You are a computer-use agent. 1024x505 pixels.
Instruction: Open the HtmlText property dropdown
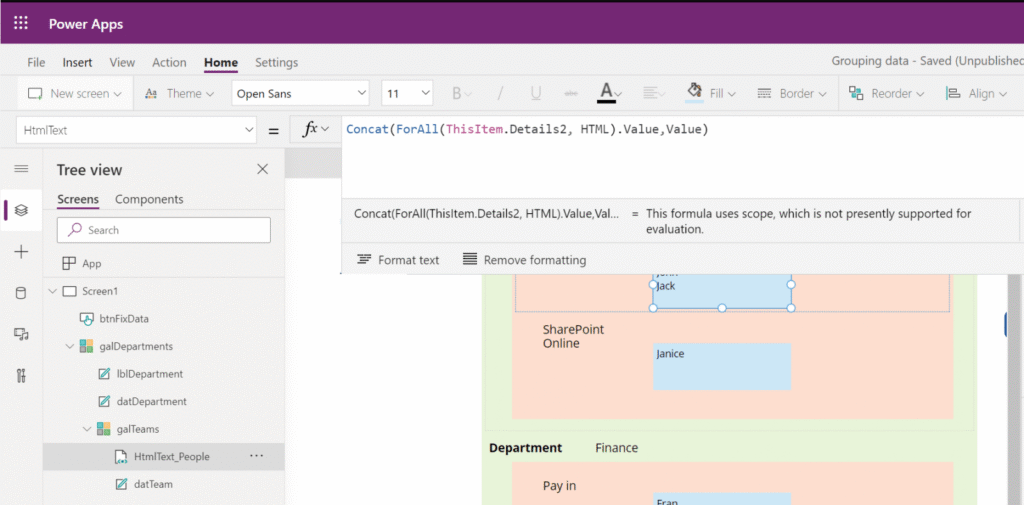point(136,130)
